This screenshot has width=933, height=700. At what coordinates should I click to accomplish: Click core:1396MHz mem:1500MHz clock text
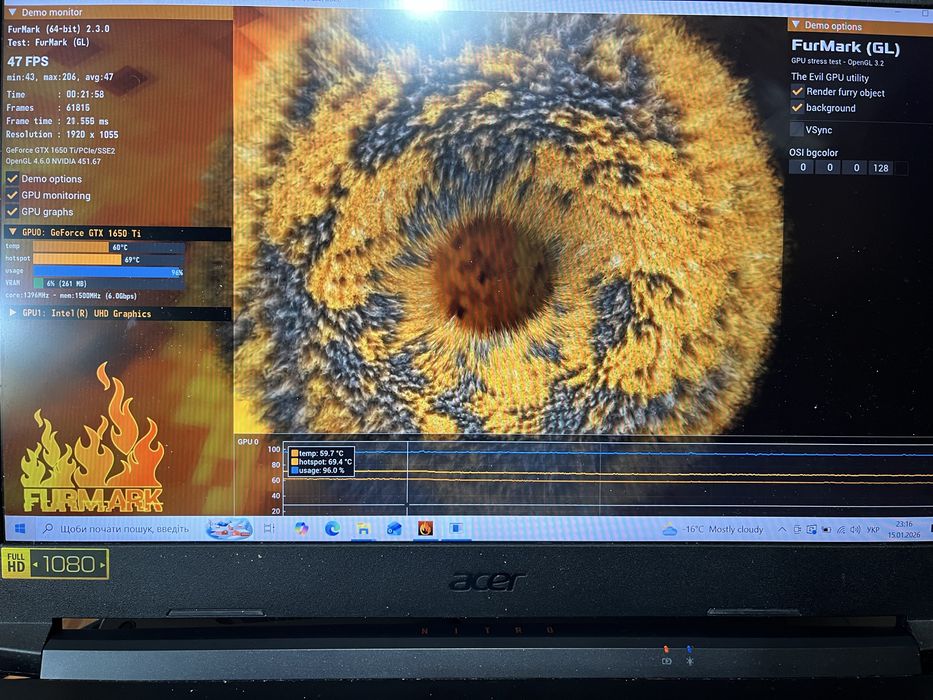tap(71, 295)
